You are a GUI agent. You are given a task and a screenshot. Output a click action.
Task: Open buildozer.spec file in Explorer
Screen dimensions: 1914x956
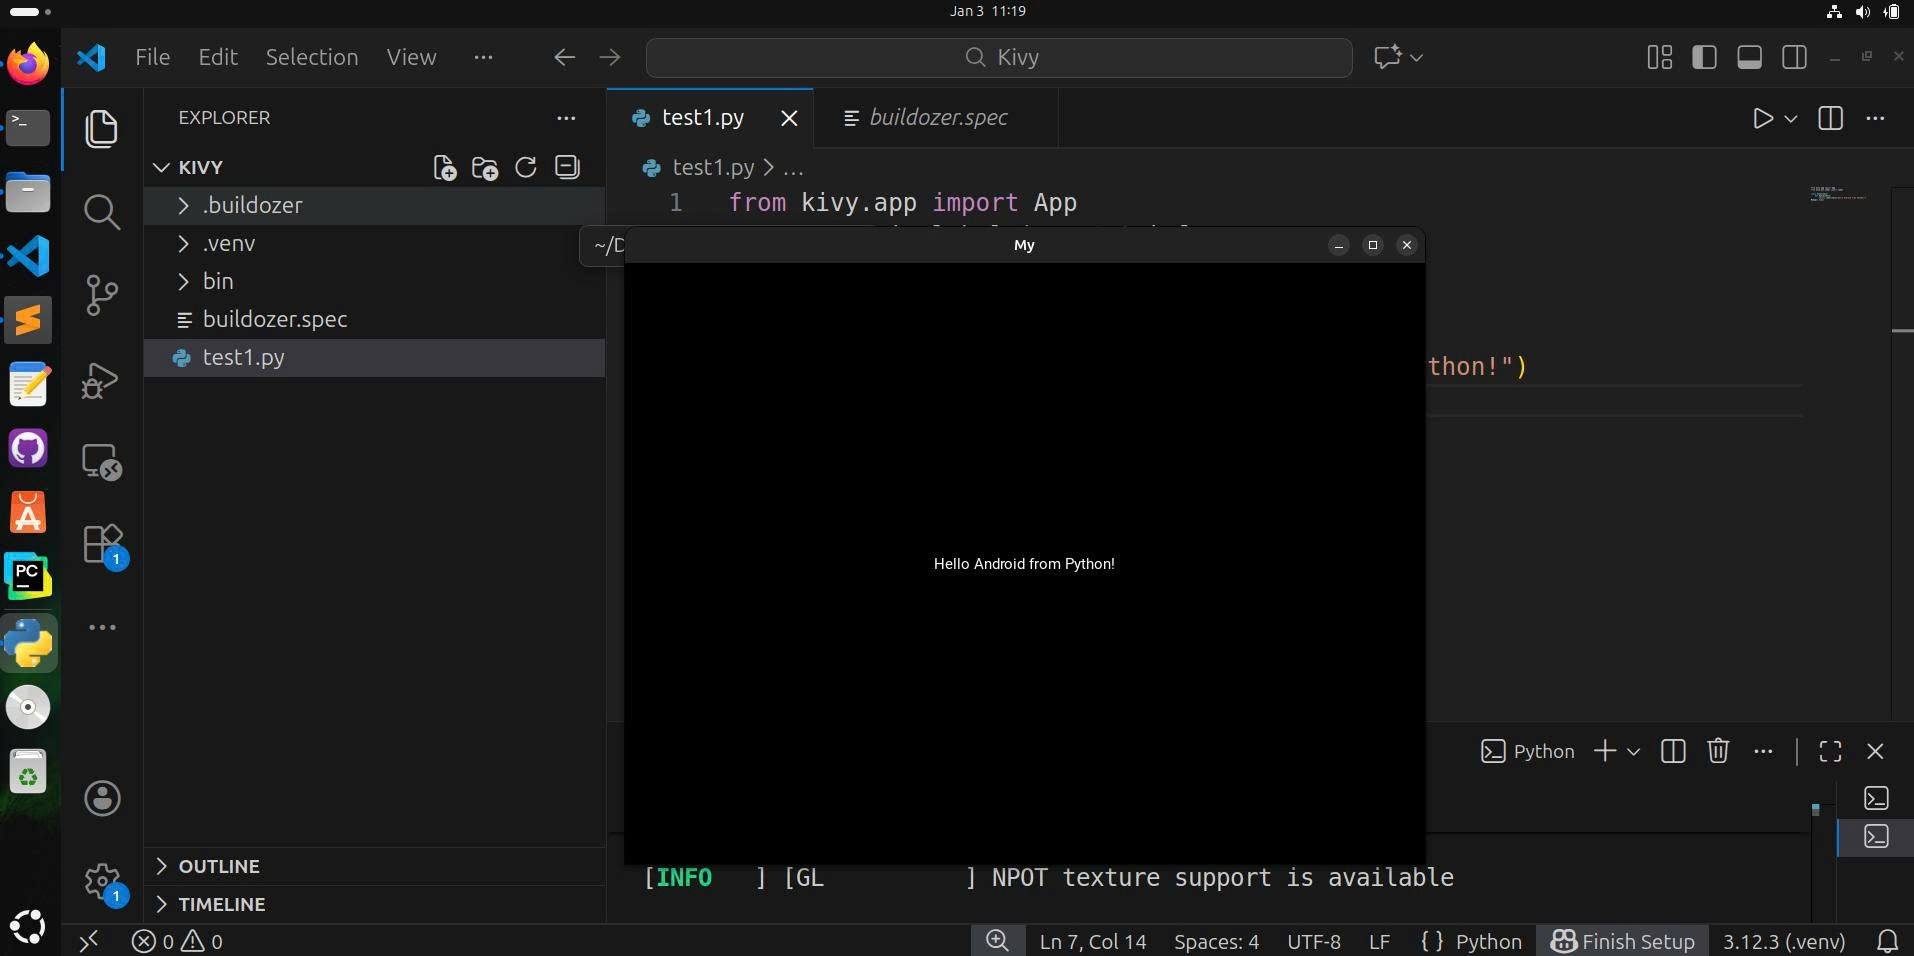[x=374, y=319]
